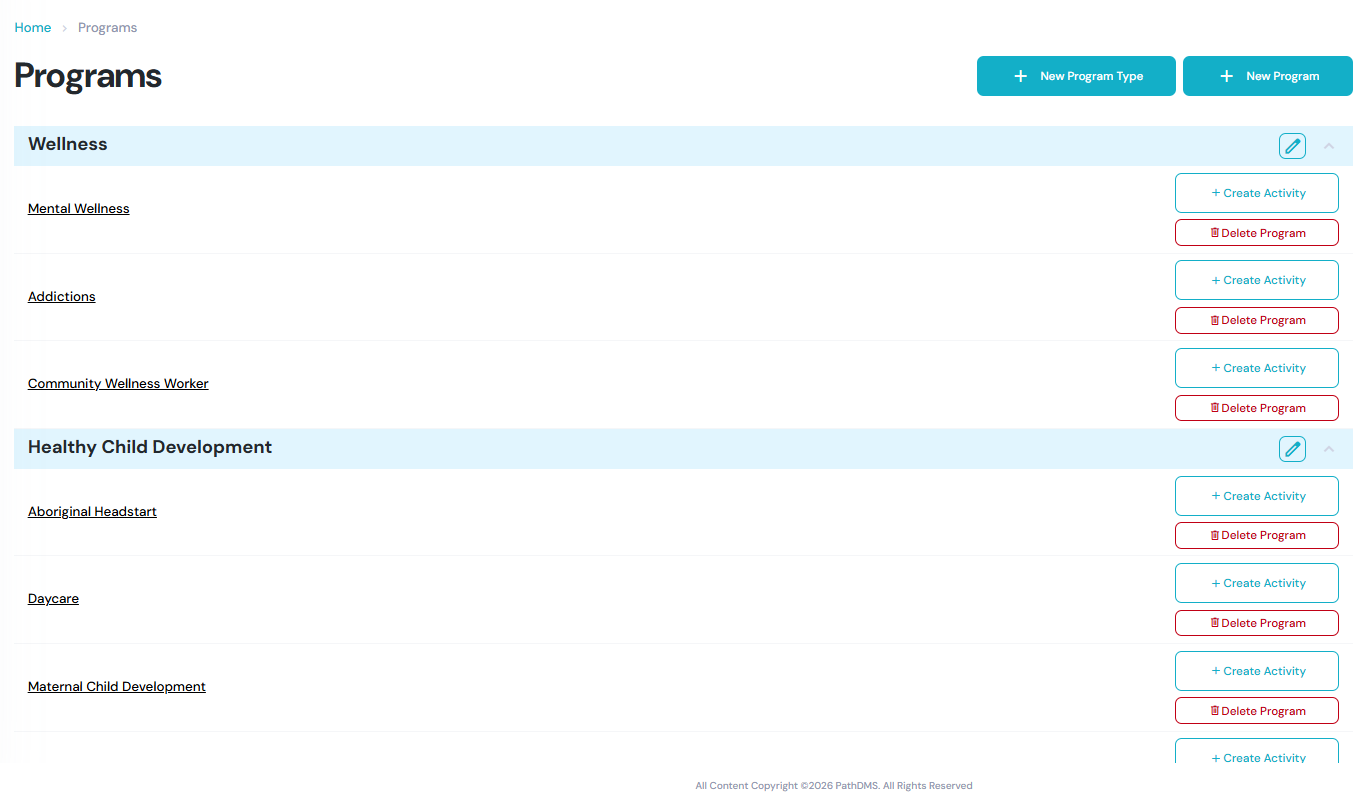The image size is (1357, 796).
Task: Delete the Maternal Child Development program
Action: (x=1256, y=711)
